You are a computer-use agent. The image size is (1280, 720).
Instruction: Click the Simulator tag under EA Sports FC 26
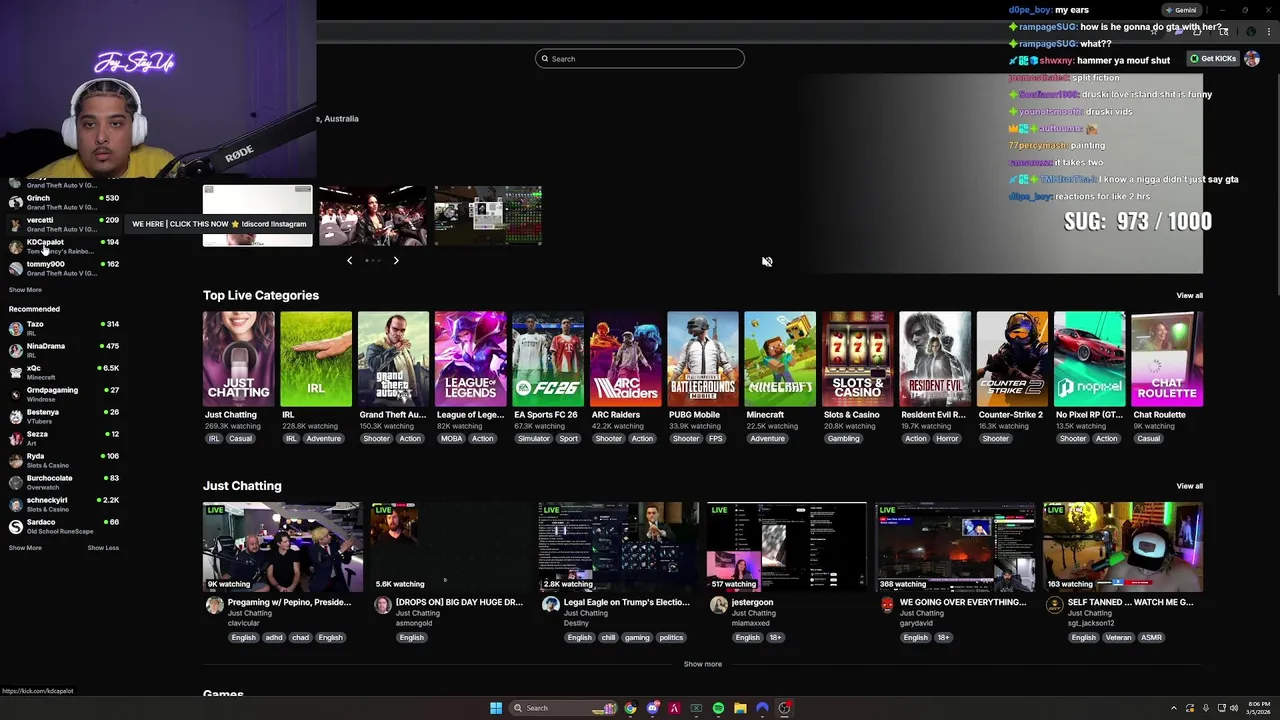[533, 439]
